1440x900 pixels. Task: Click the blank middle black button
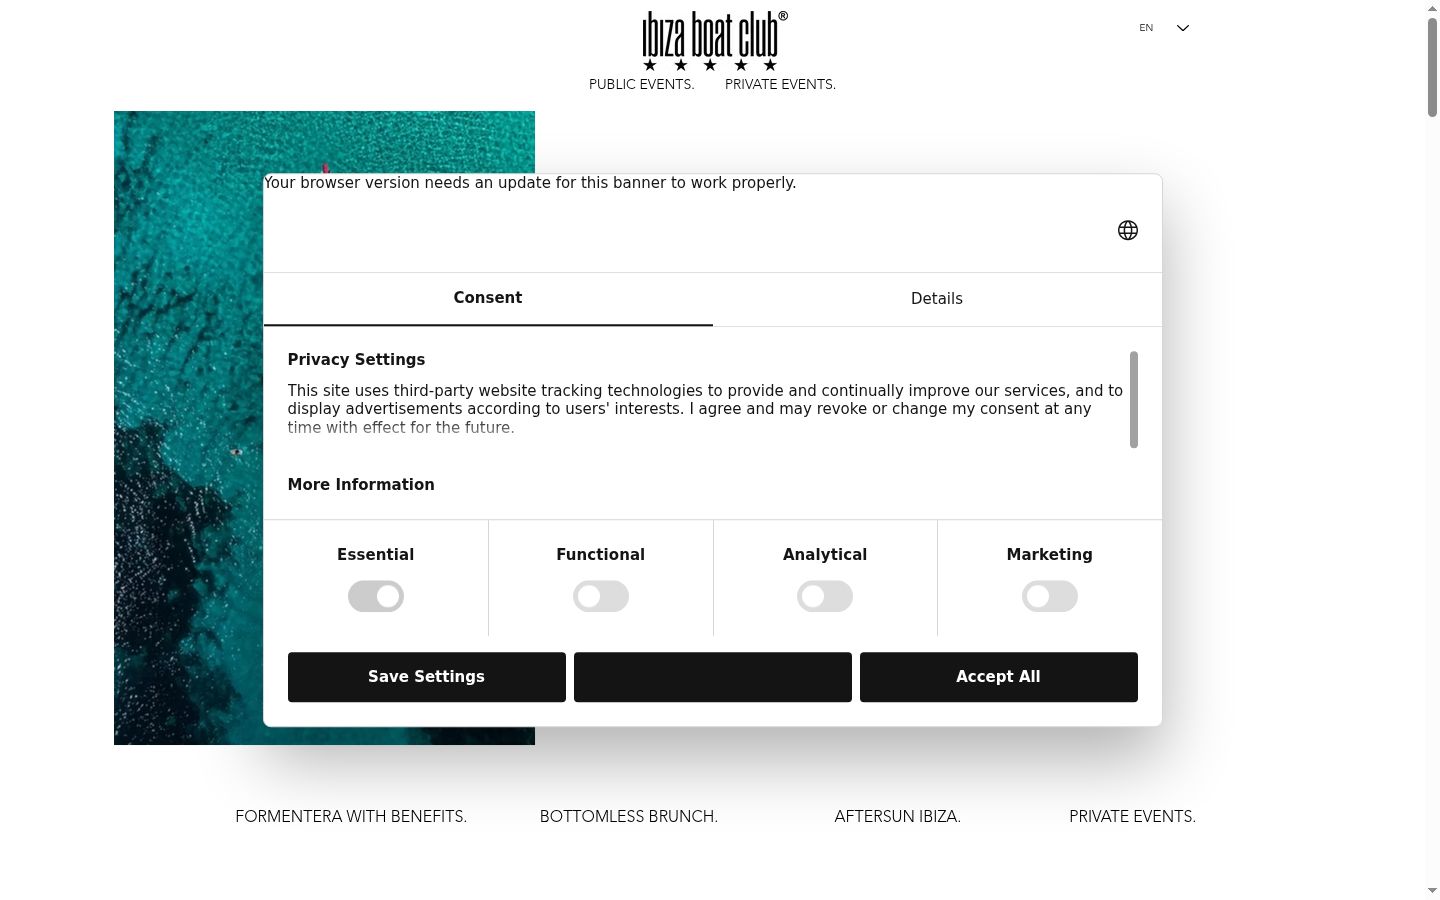coord(713,677)
